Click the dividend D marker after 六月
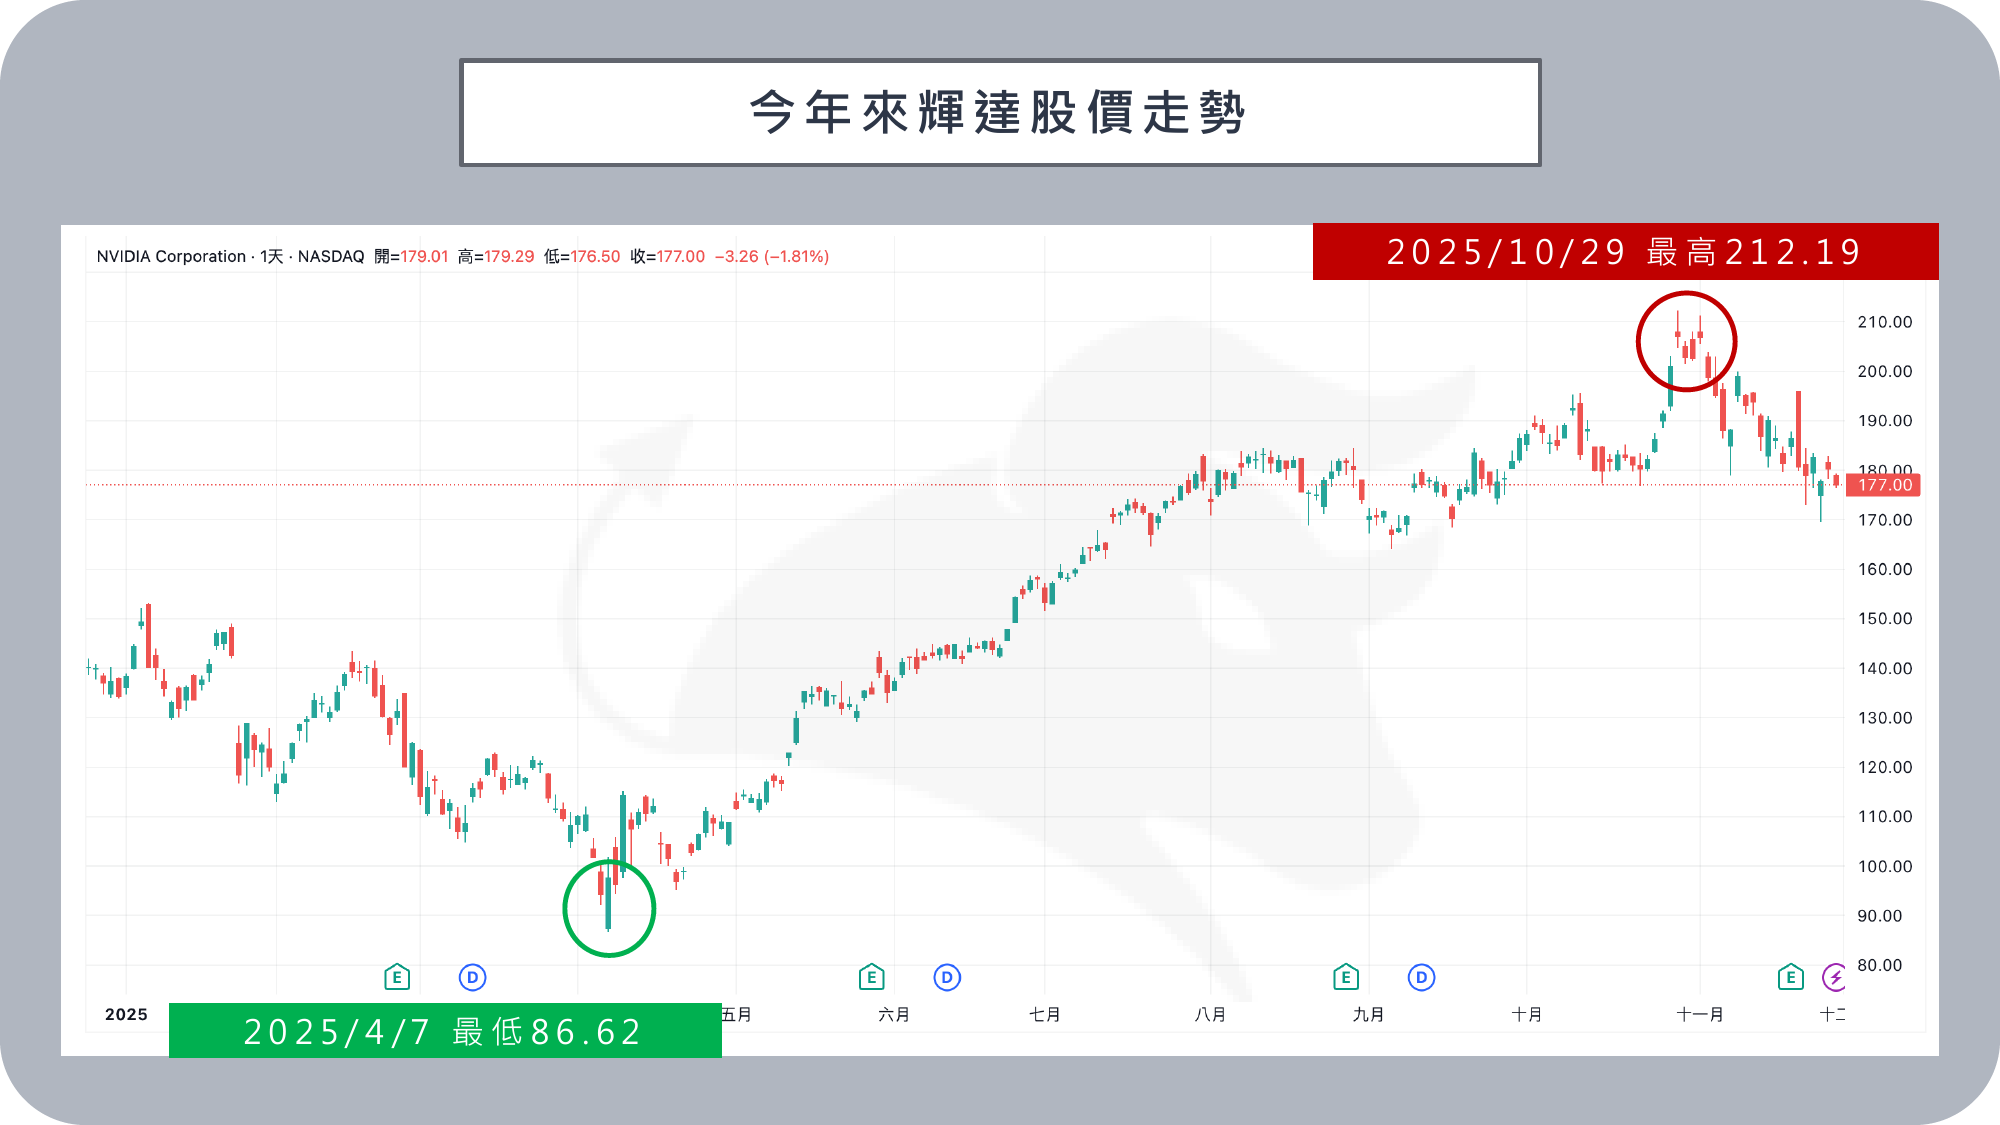This screenshot has height=1125, width=2000. click(x=947, y=977)
